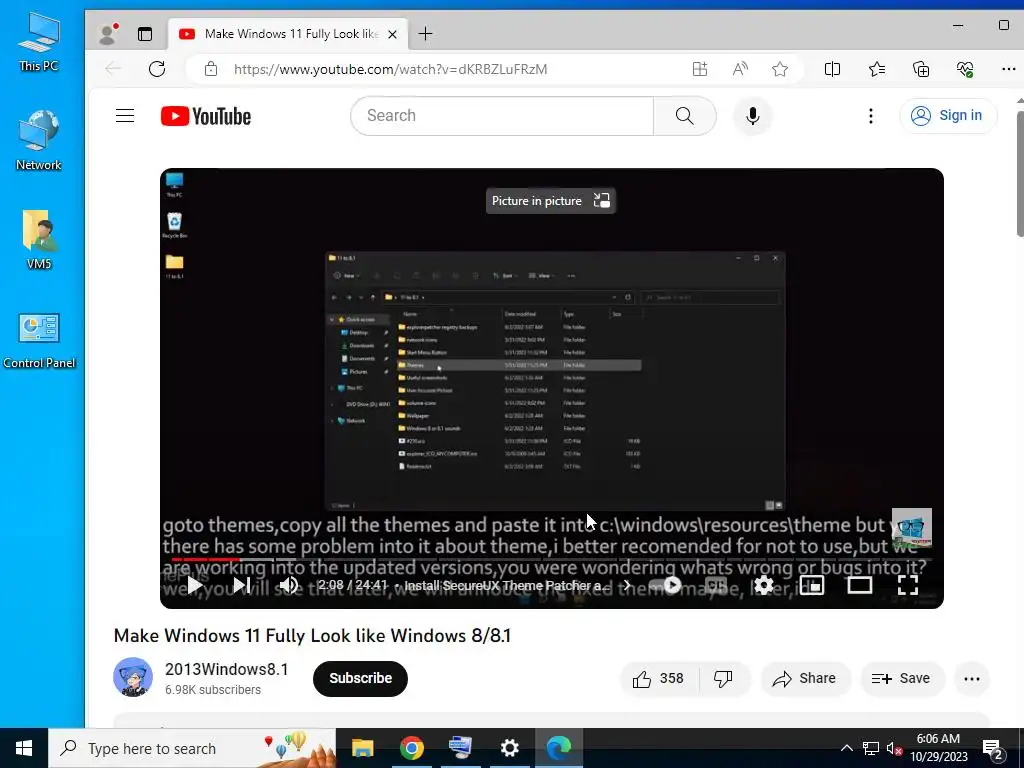Mute the video volume
This screenshot has width=1024, height=768.
tap(289, 584)
